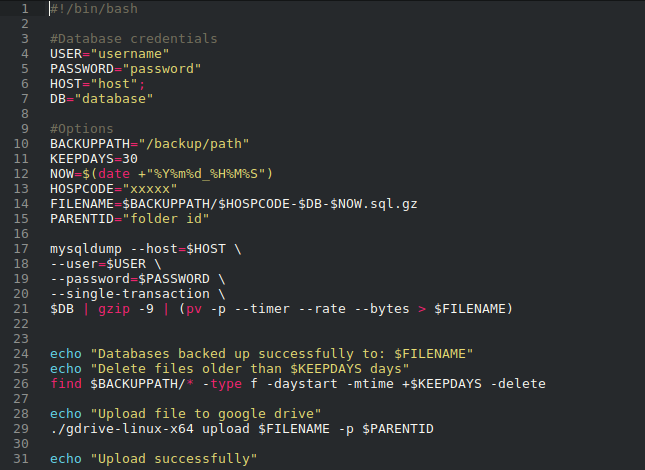Click the "database" string value
This screenshot has height=470, width=645.
pyautogui.click(x=114, y=99)
